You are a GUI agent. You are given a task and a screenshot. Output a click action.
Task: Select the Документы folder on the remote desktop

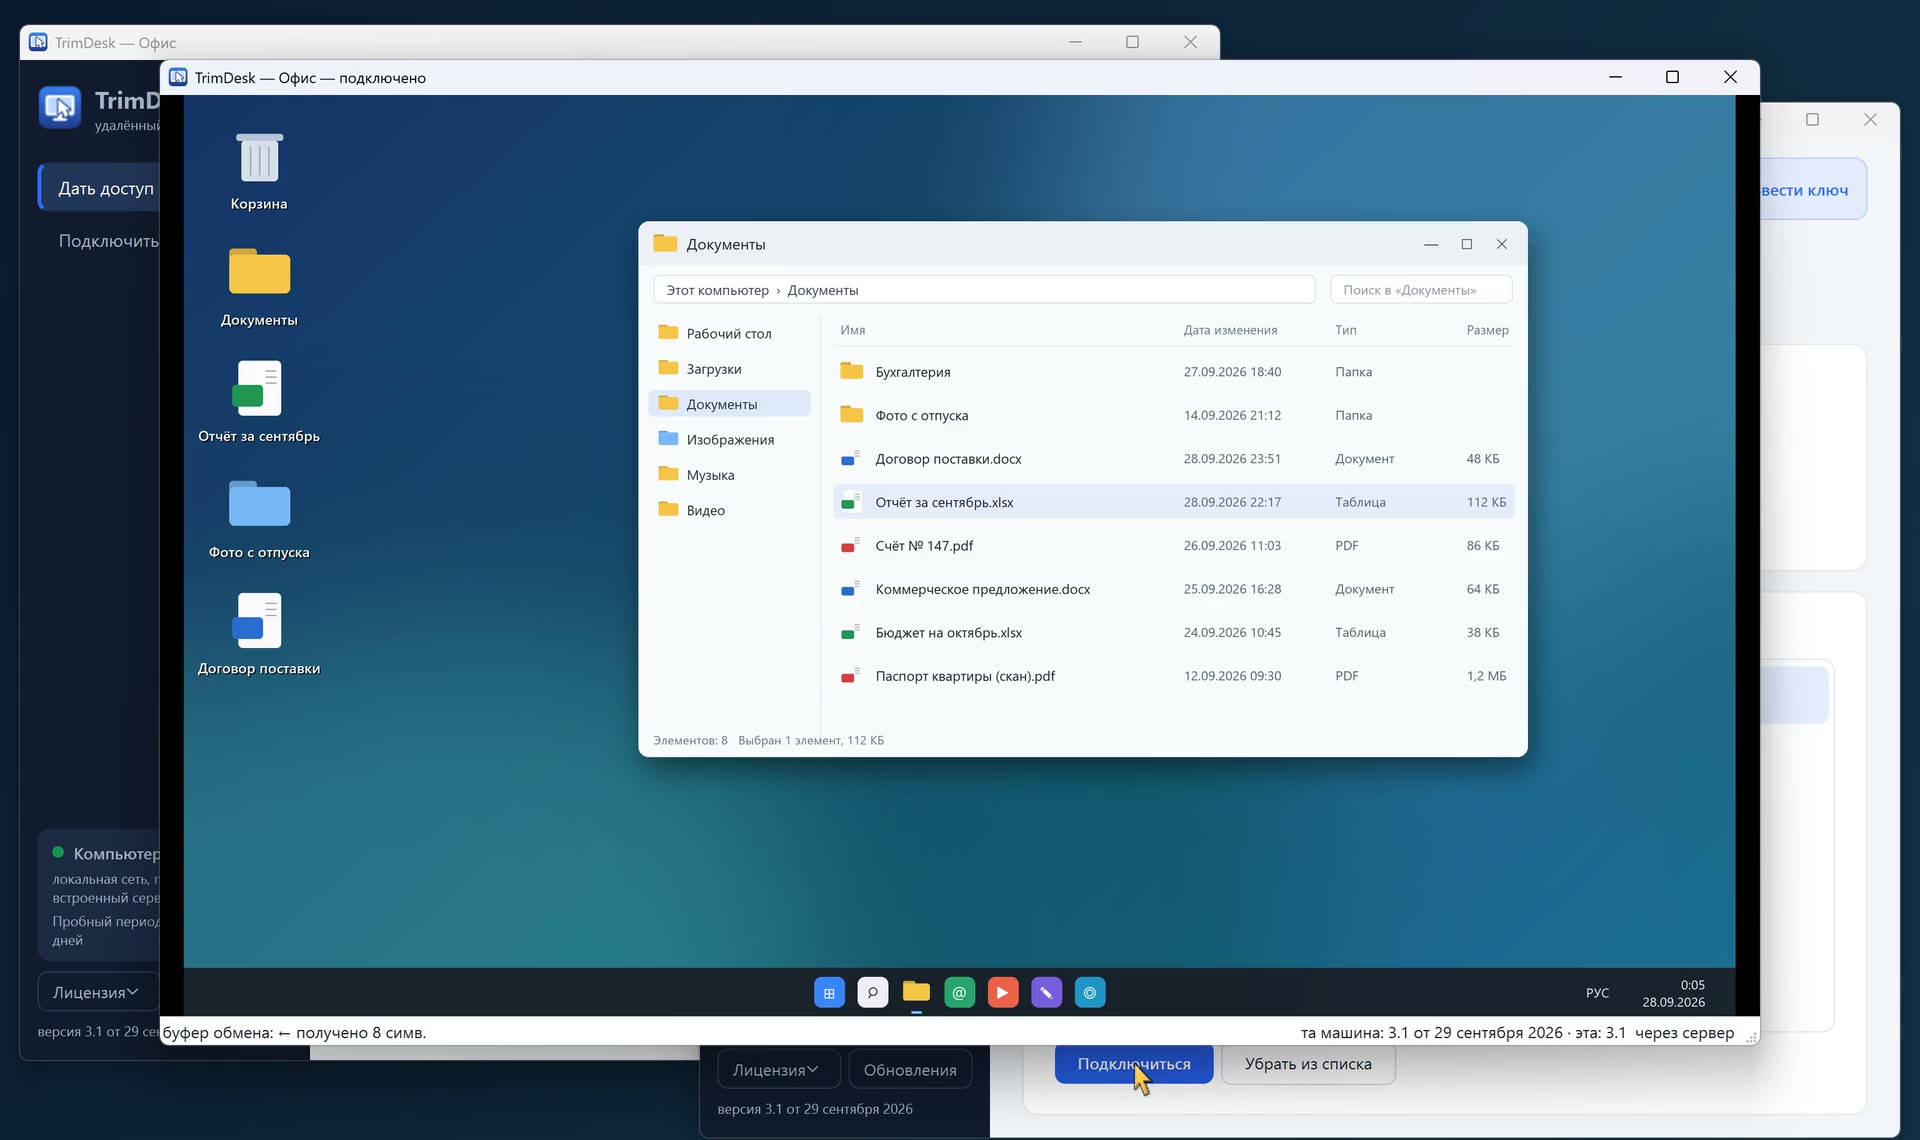pyautogui.click(x=259, y=287)
